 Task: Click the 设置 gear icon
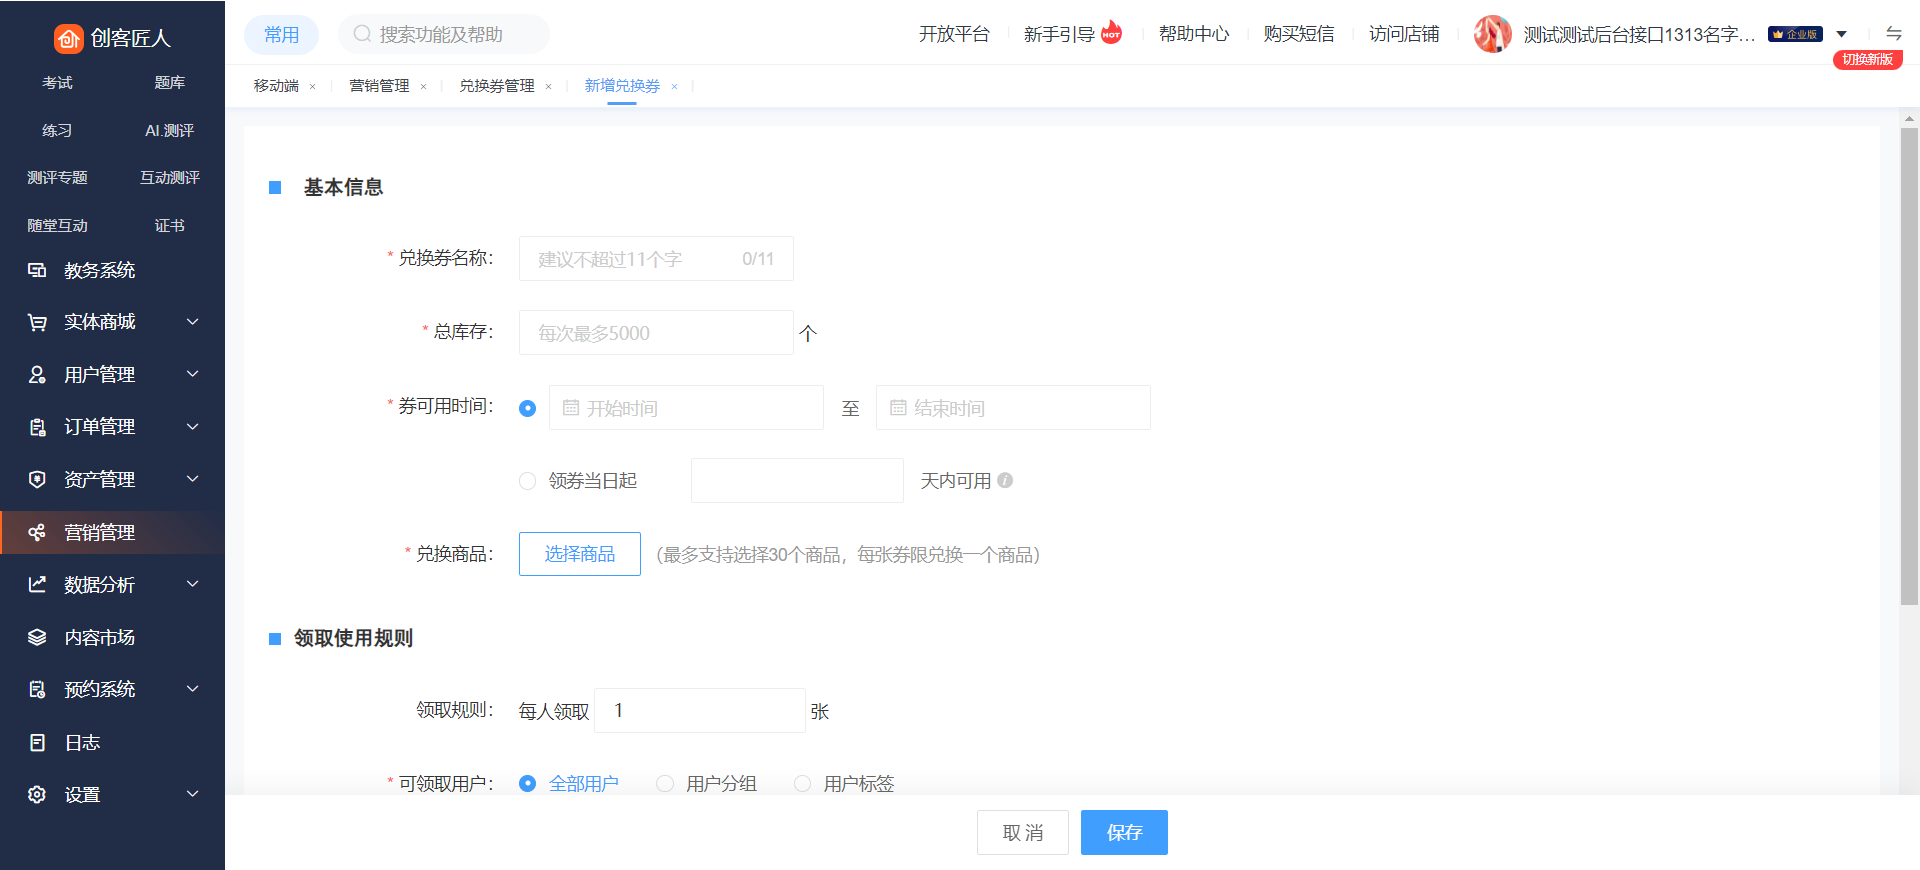37,794
